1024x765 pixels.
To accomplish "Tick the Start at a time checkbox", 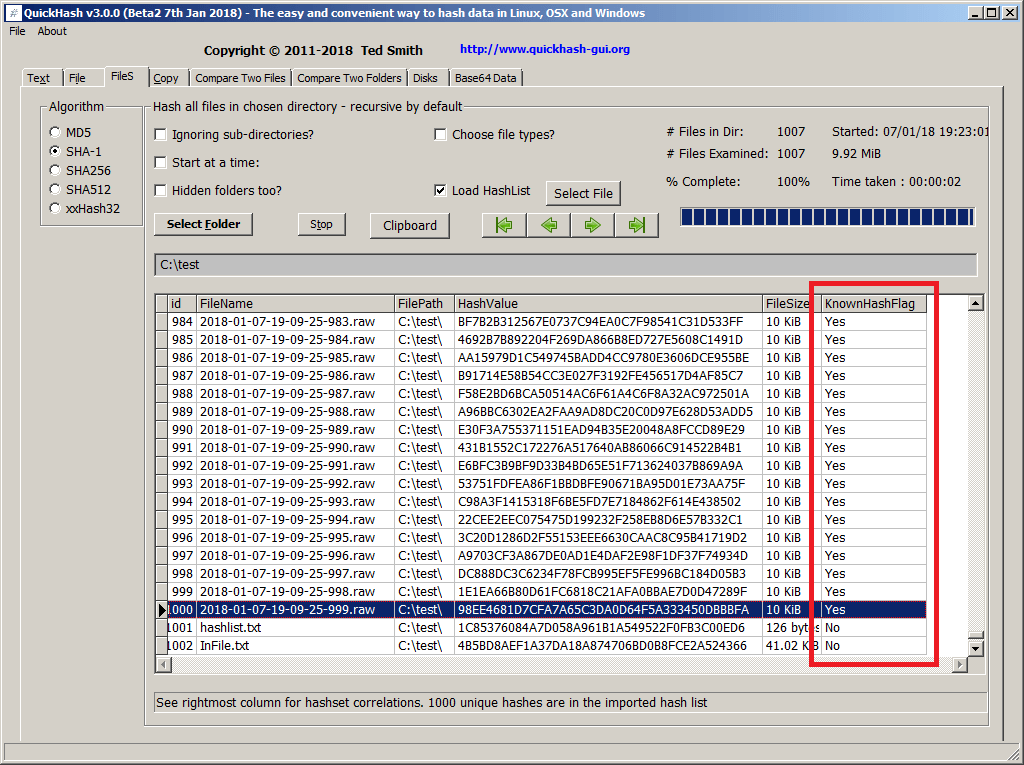I will pyautogui.click(x=160, y=162).
